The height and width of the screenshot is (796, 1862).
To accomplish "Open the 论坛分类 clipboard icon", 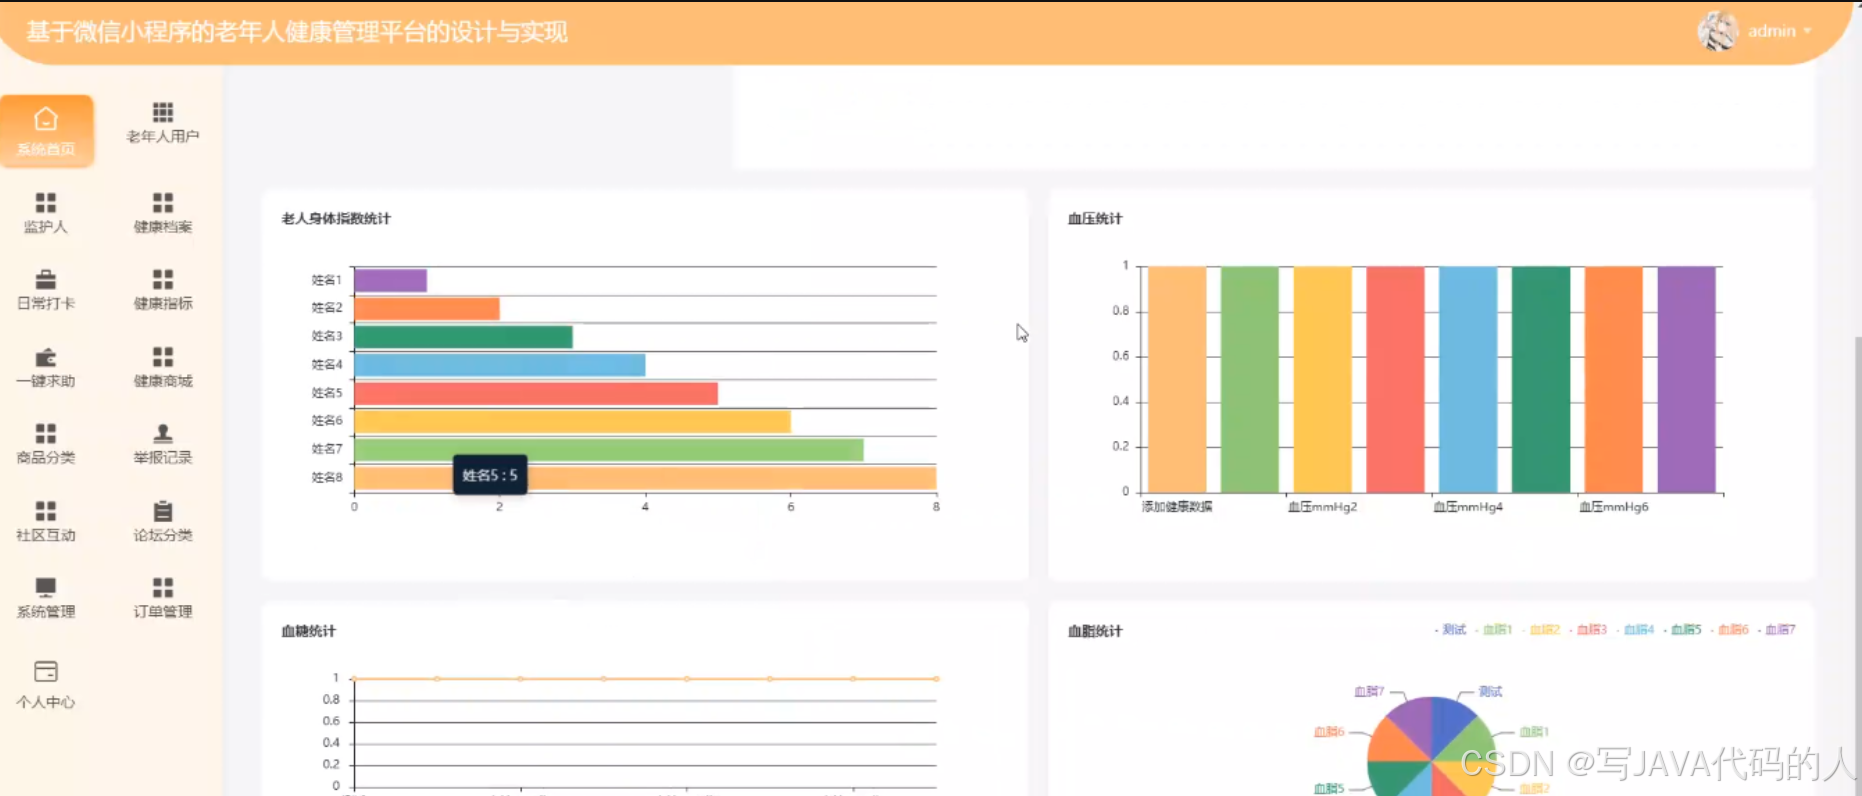I will point(163,510).
